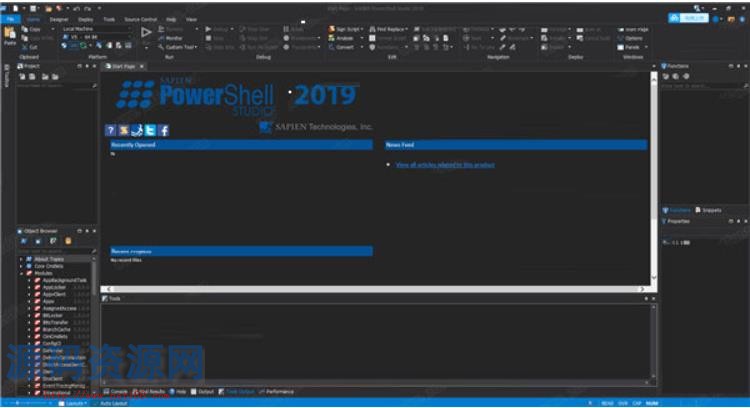Click Monitor in the Run group

171,38
